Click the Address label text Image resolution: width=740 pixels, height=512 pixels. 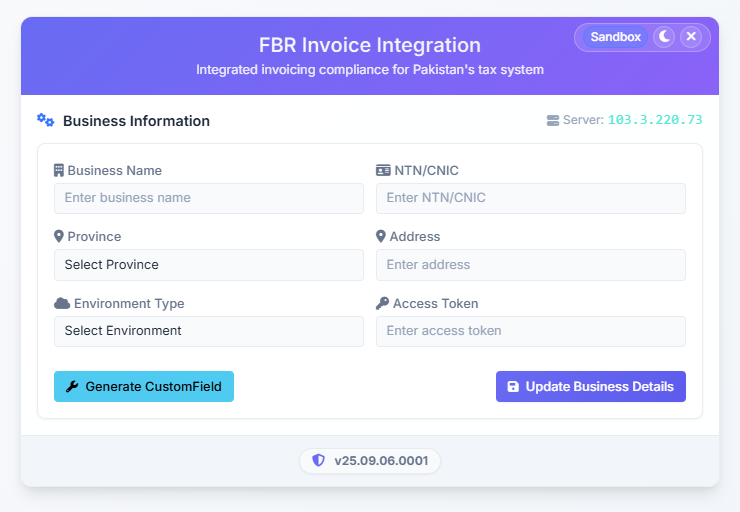415,236
